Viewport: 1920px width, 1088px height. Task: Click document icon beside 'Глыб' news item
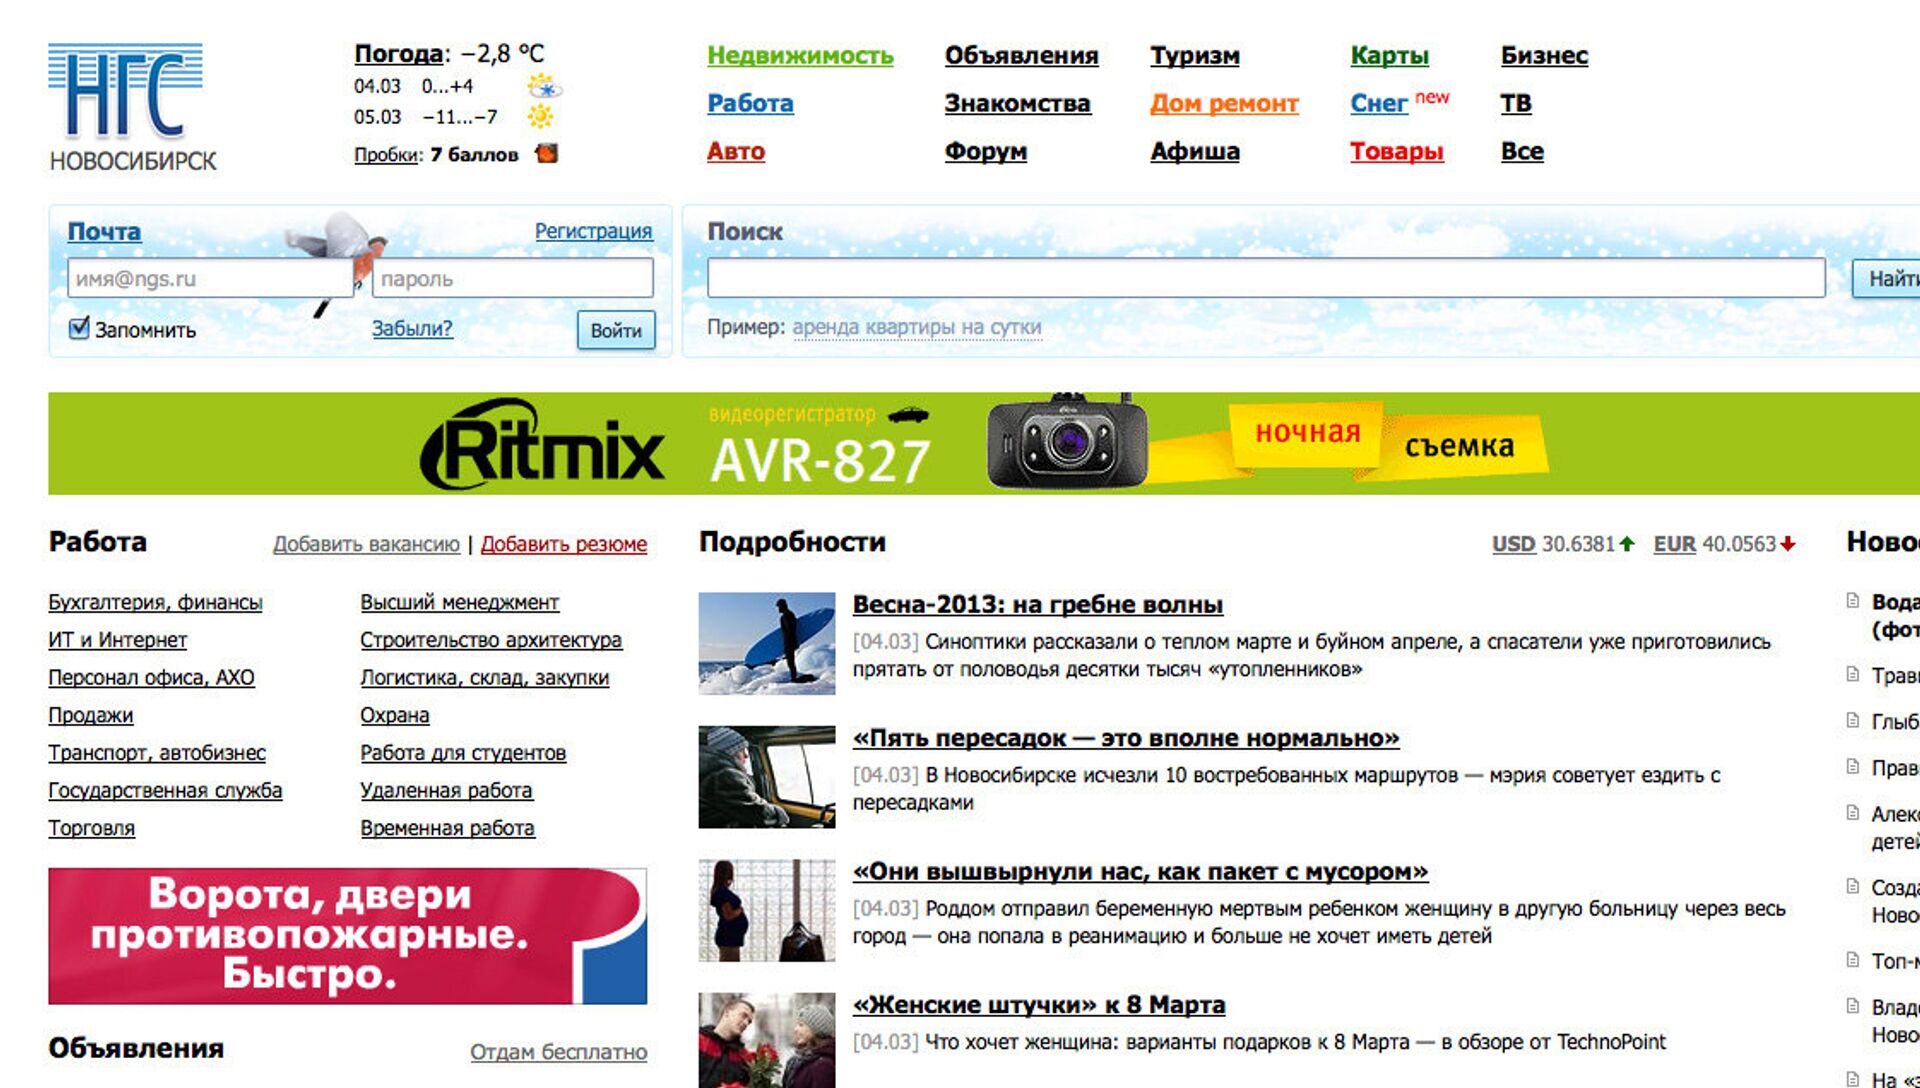pyautogui.click(x=1852, y=720)
